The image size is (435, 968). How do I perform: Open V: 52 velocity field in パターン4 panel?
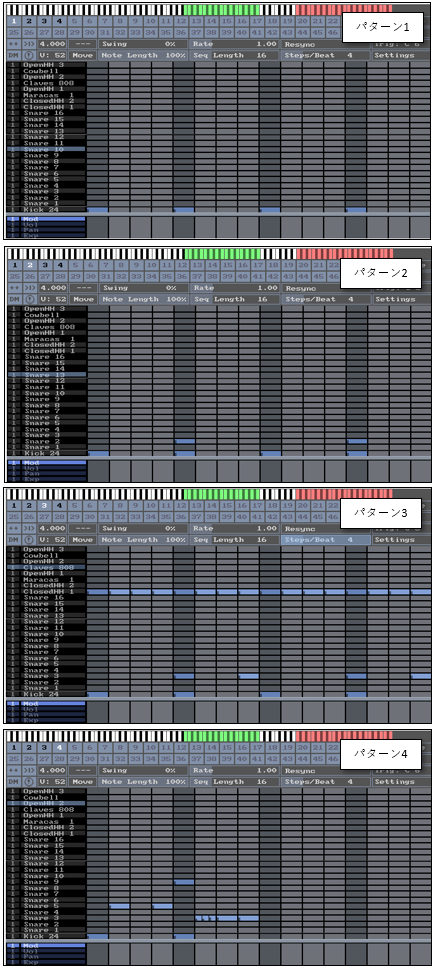pyautogui.click(x=51, y=782)
